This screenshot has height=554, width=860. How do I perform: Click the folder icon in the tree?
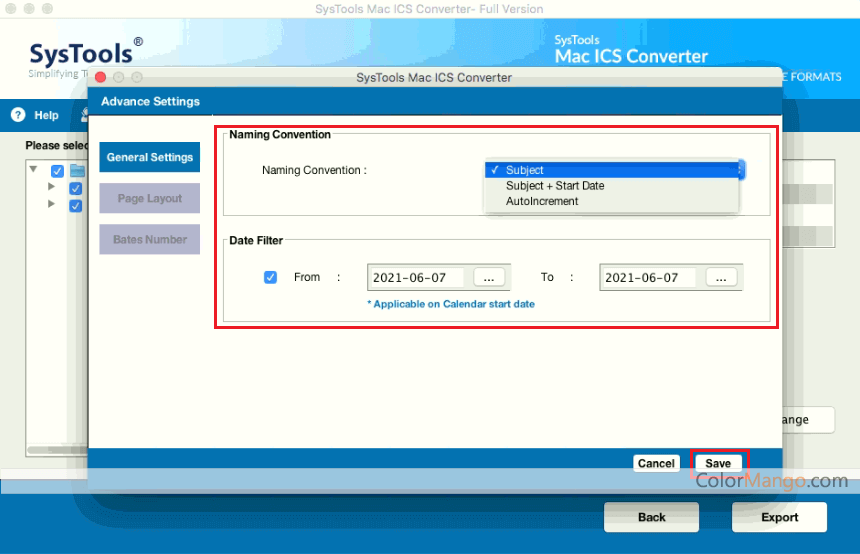(77, 170)
